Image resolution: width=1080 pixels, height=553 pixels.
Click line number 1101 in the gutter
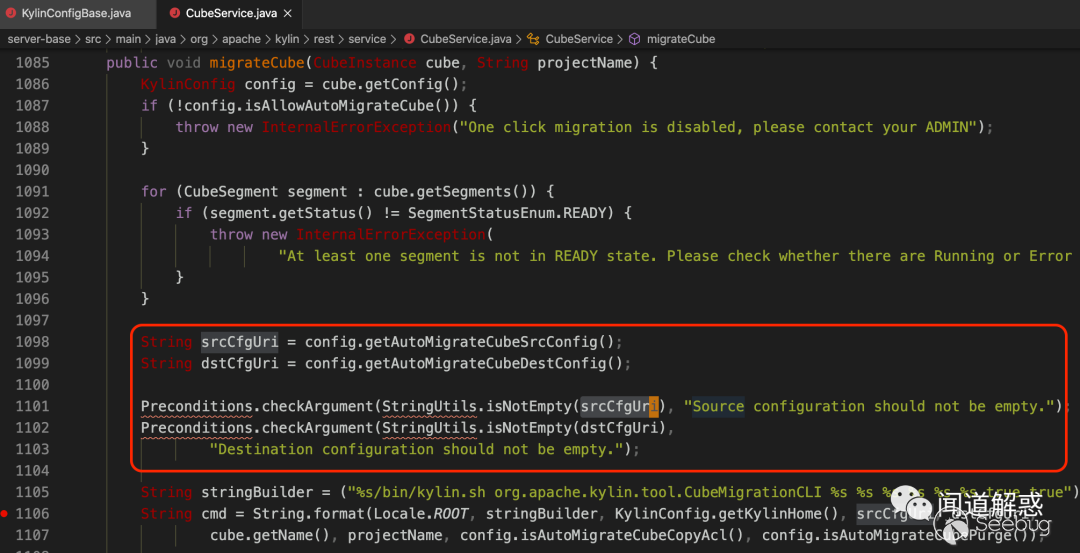[32, 406]
